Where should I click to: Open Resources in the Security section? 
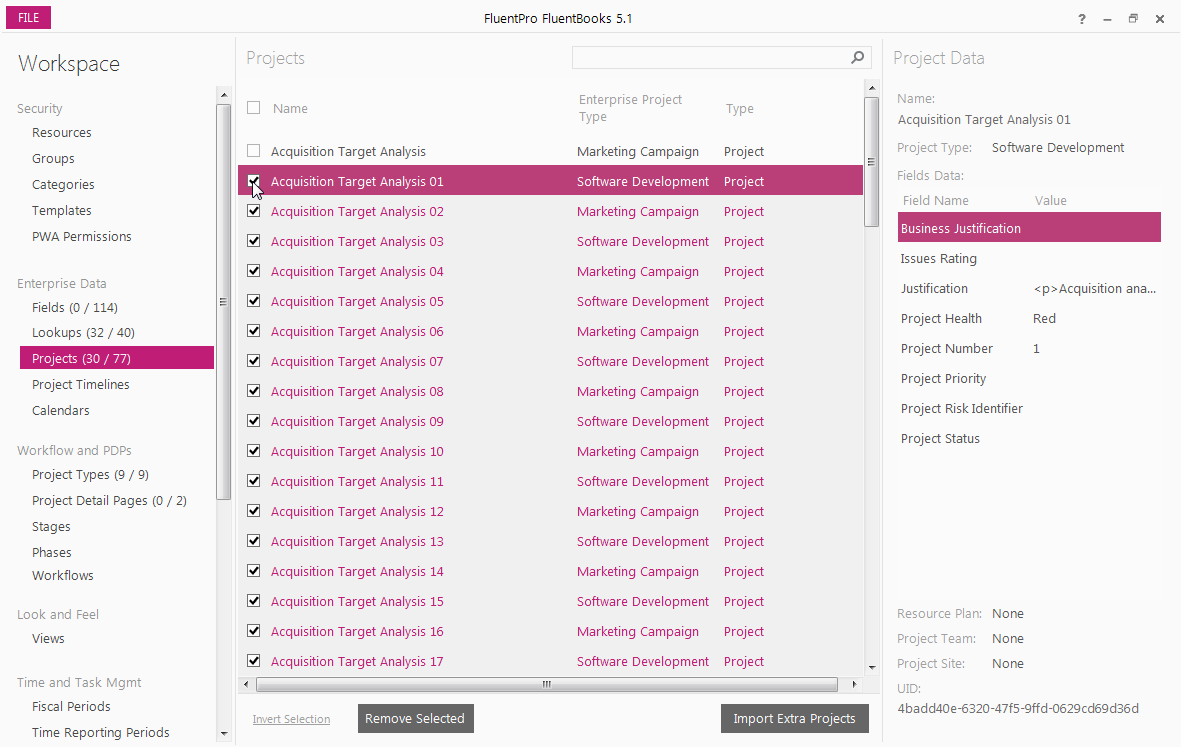62,133
